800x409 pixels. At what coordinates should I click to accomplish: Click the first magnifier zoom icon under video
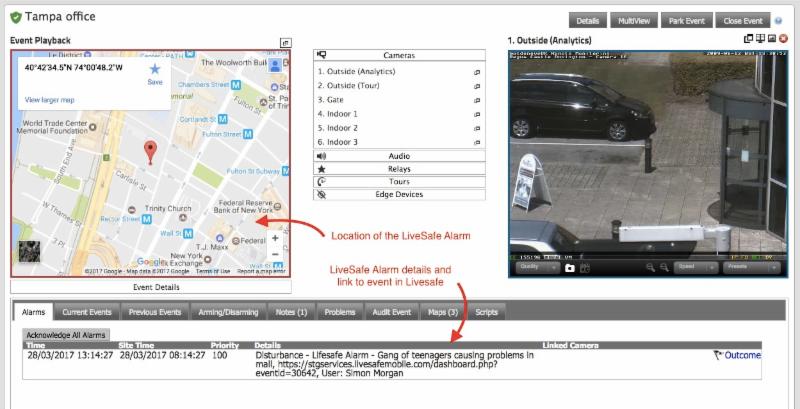(651, 268)
